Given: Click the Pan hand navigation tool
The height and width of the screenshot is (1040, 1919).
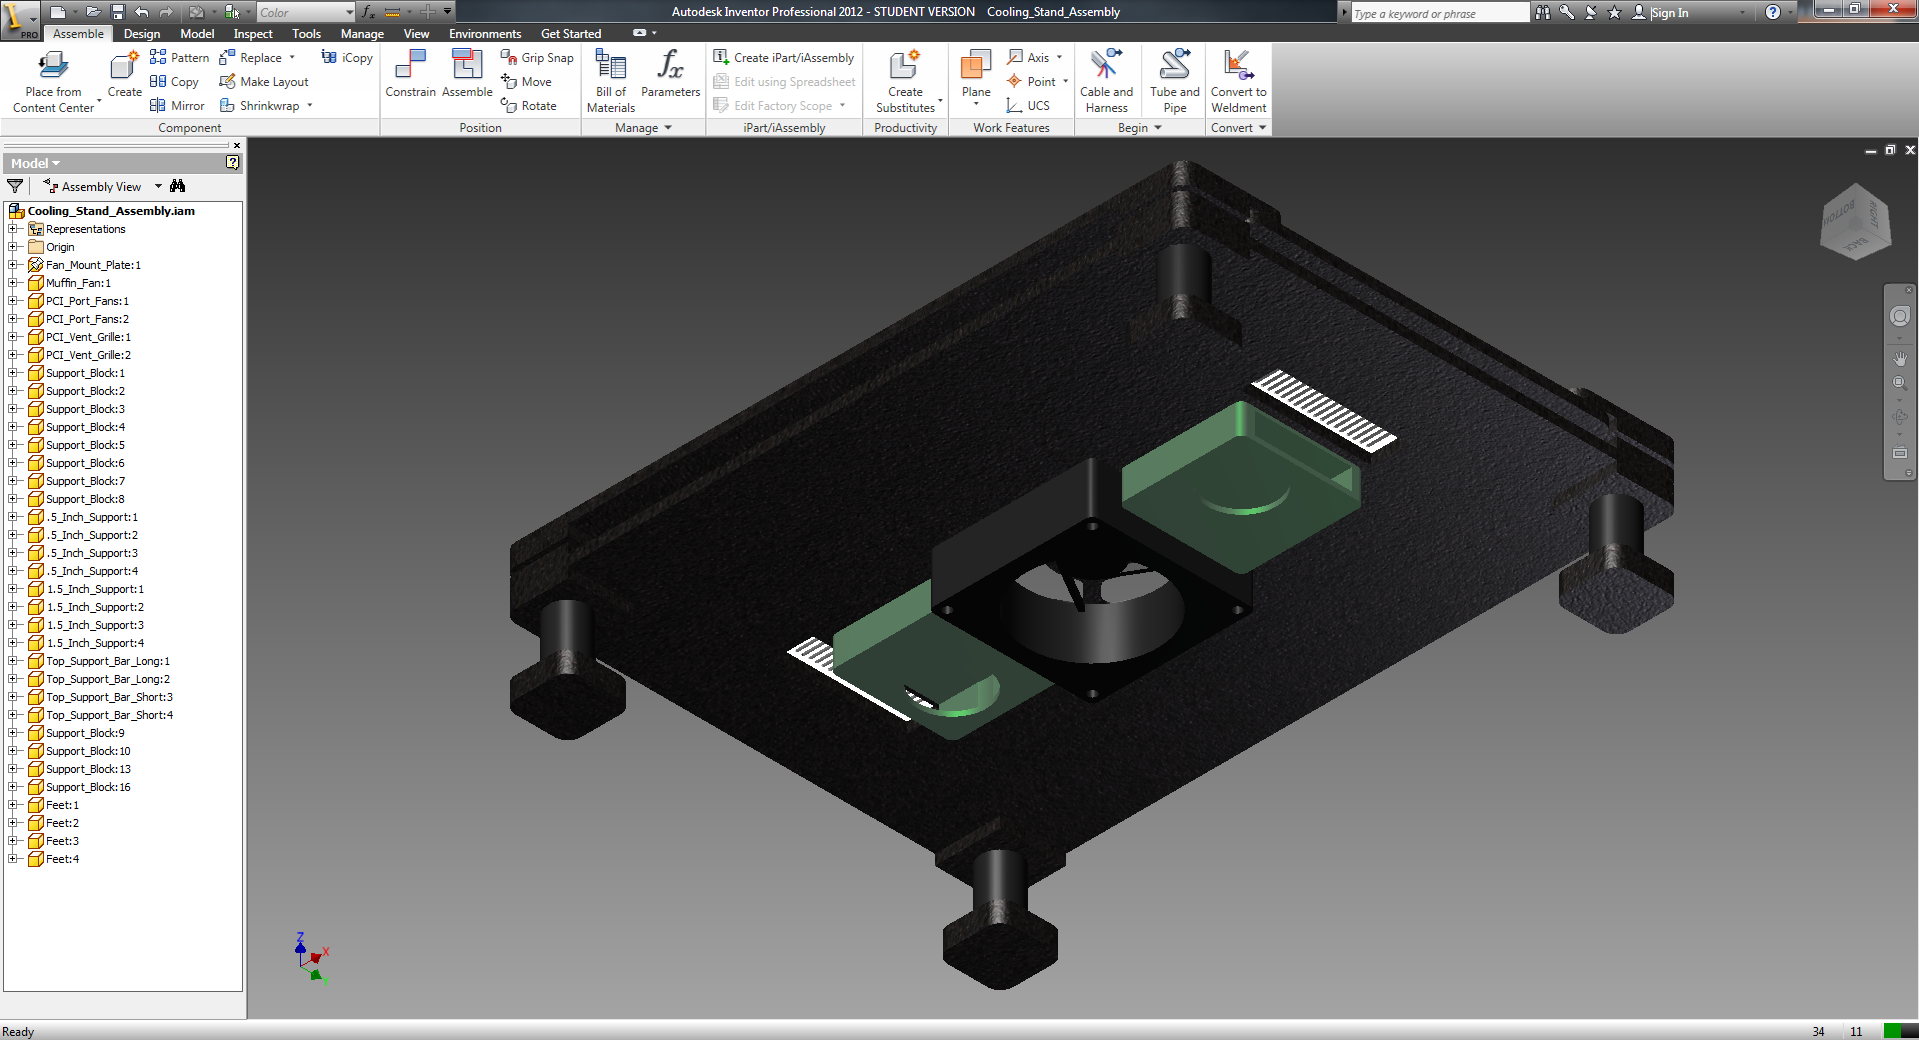Looking at the screenshot, I should pyautogui.click(x=1899, y=358).
